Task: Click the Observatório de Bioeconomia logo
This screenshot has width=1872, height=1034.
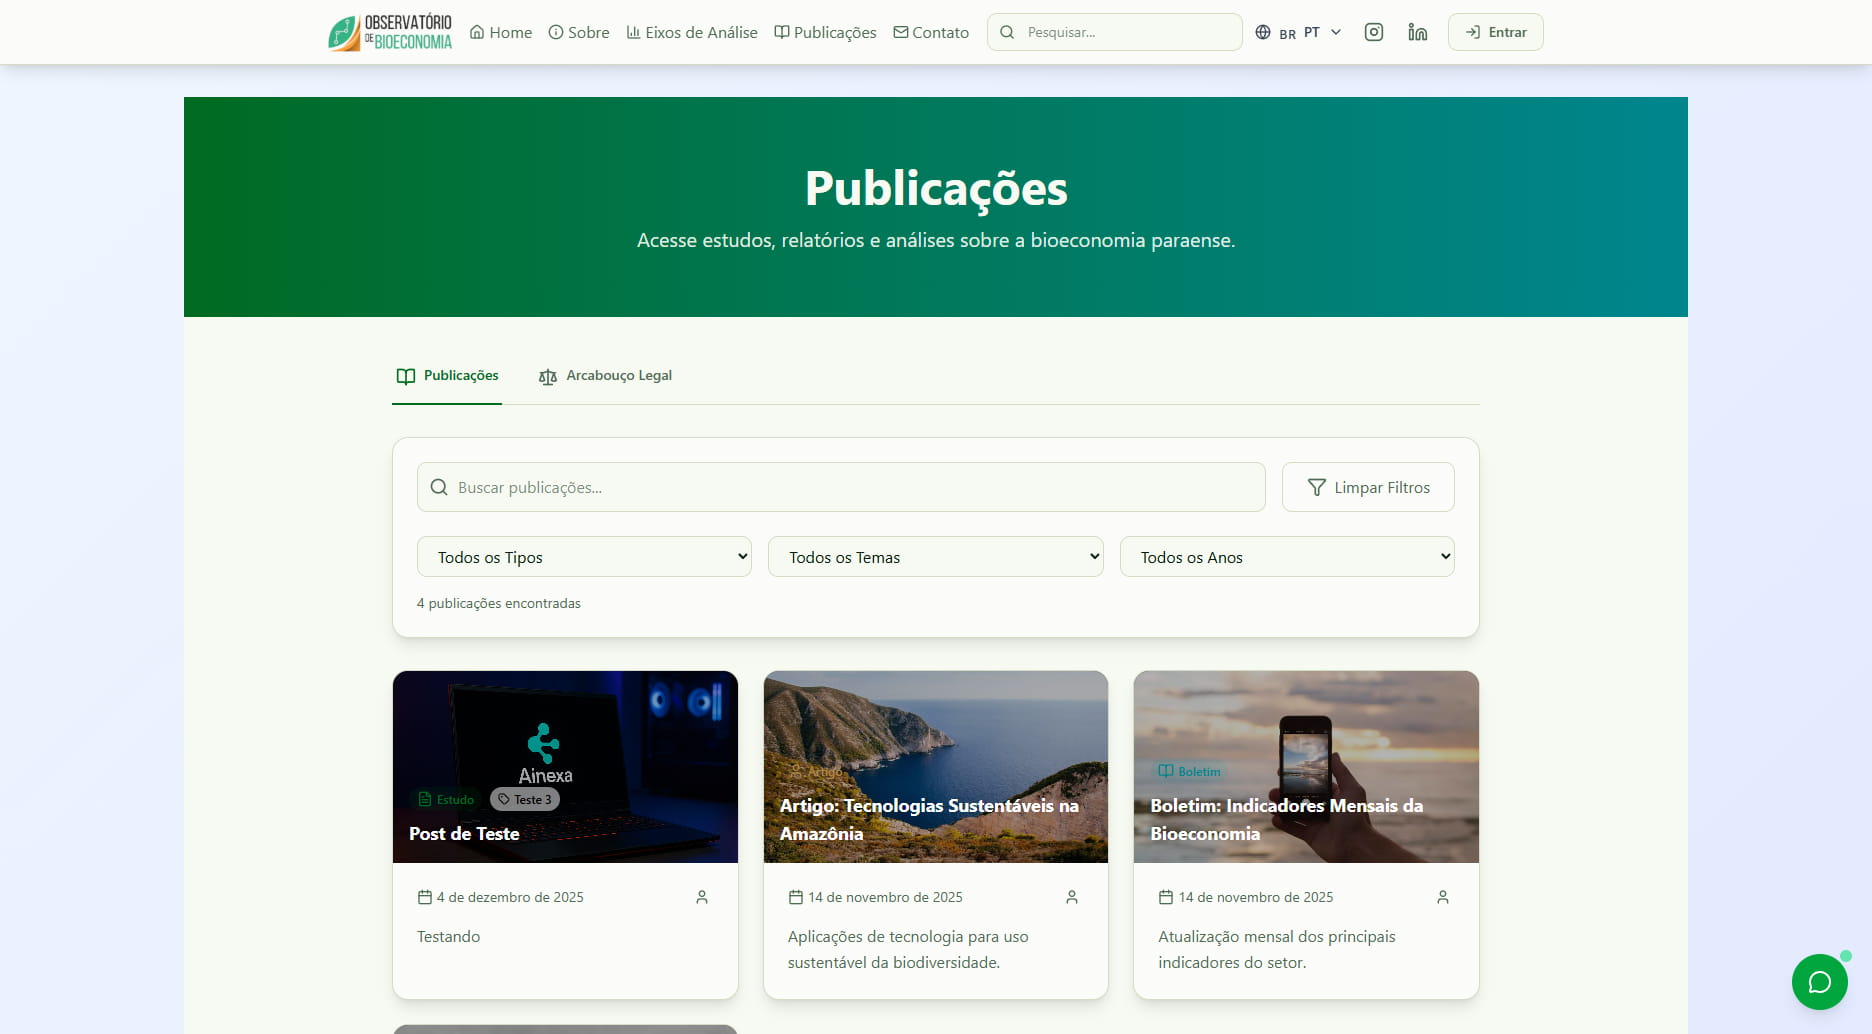Action: pos(390,32)
